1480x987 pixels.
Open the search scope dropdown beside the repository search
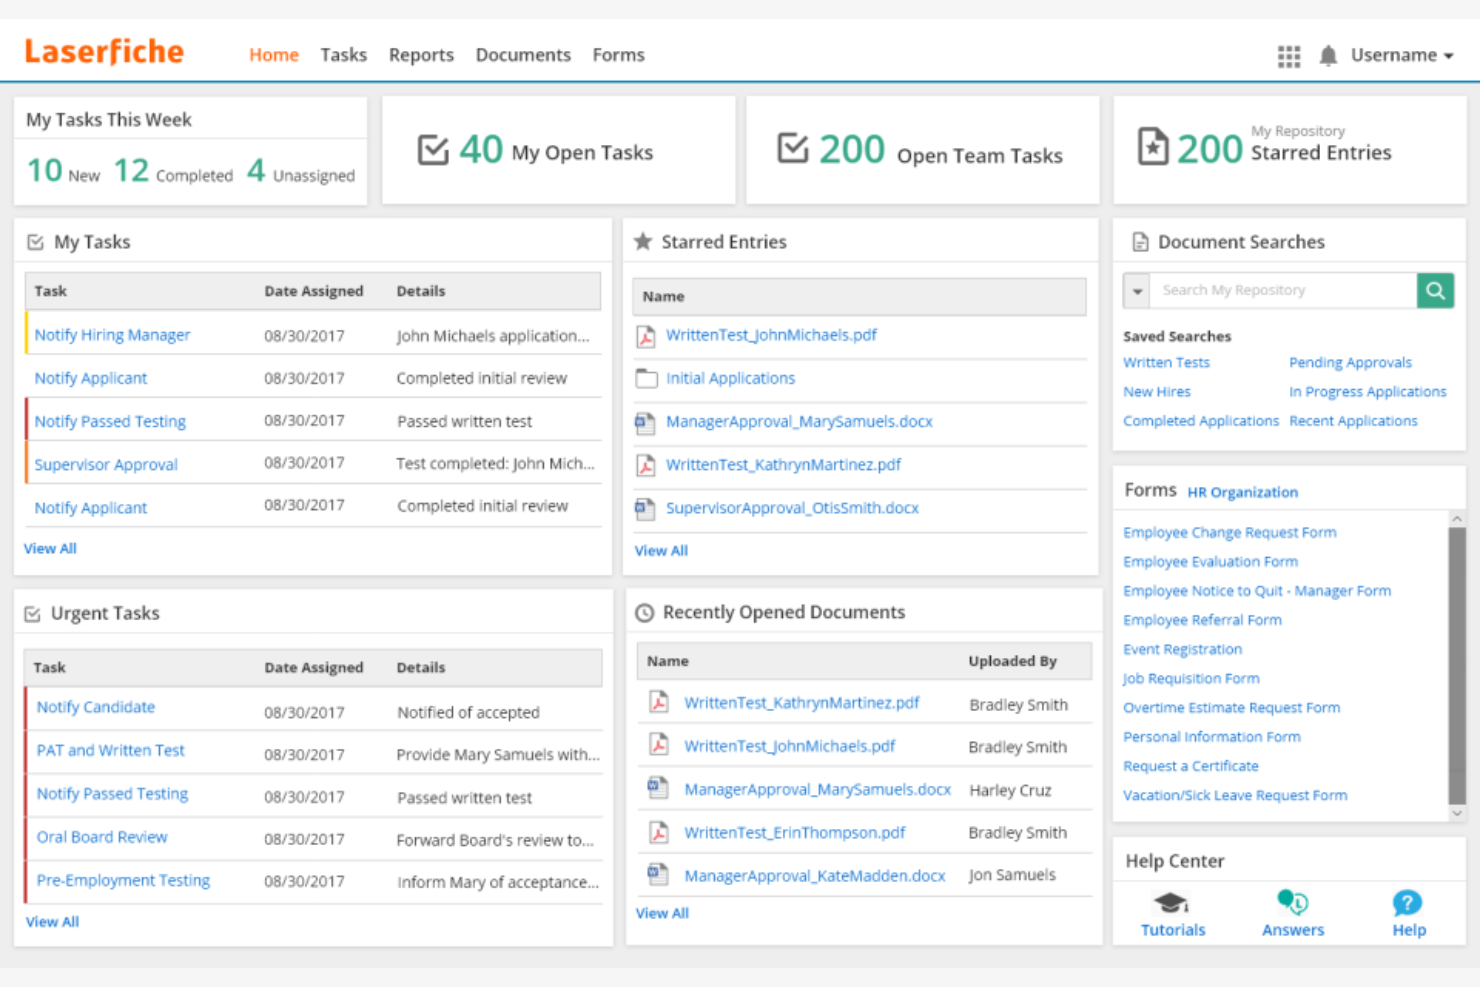[1136, 290]
